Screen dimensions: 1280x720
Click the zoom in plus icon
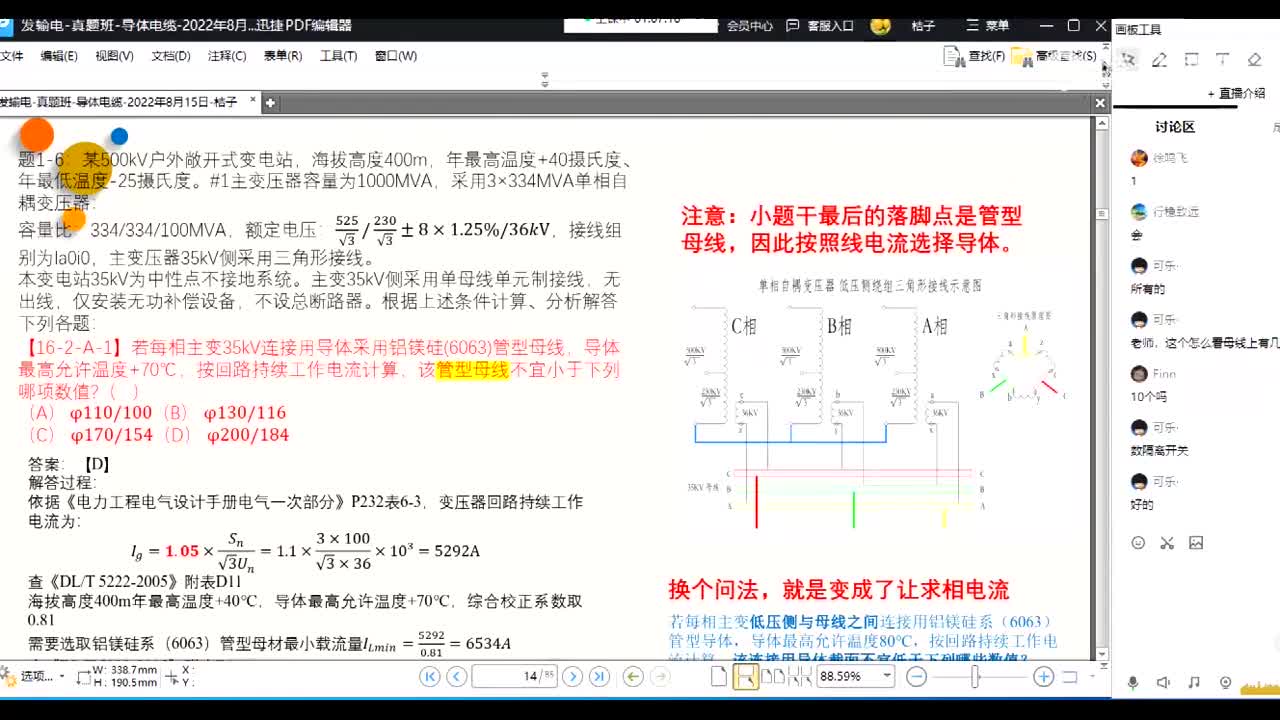pos(1043,677)
